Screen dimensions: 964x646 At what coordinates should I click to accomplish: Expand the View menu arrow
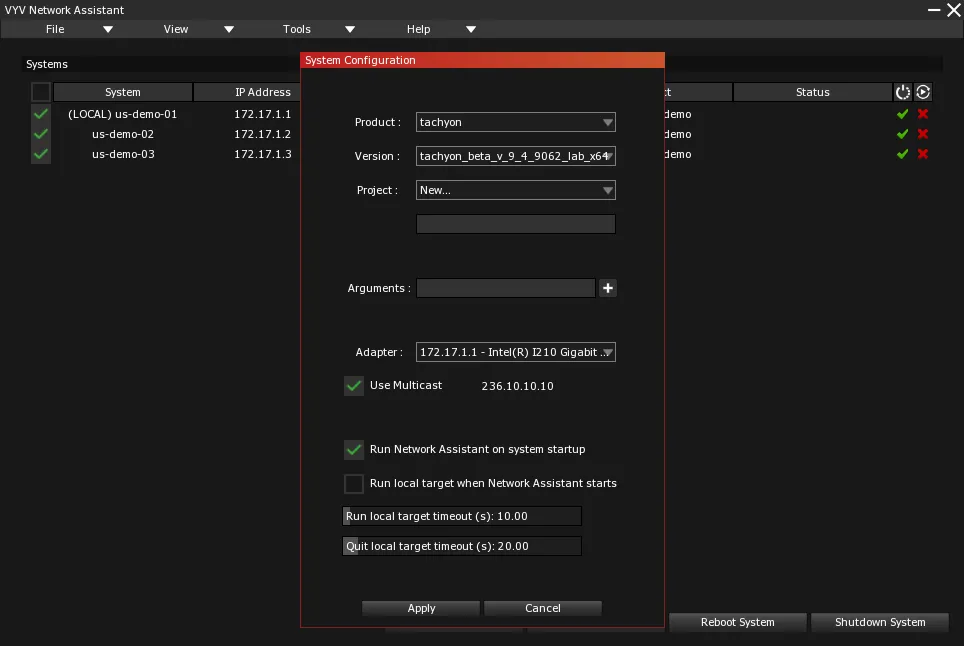[229, 30]
